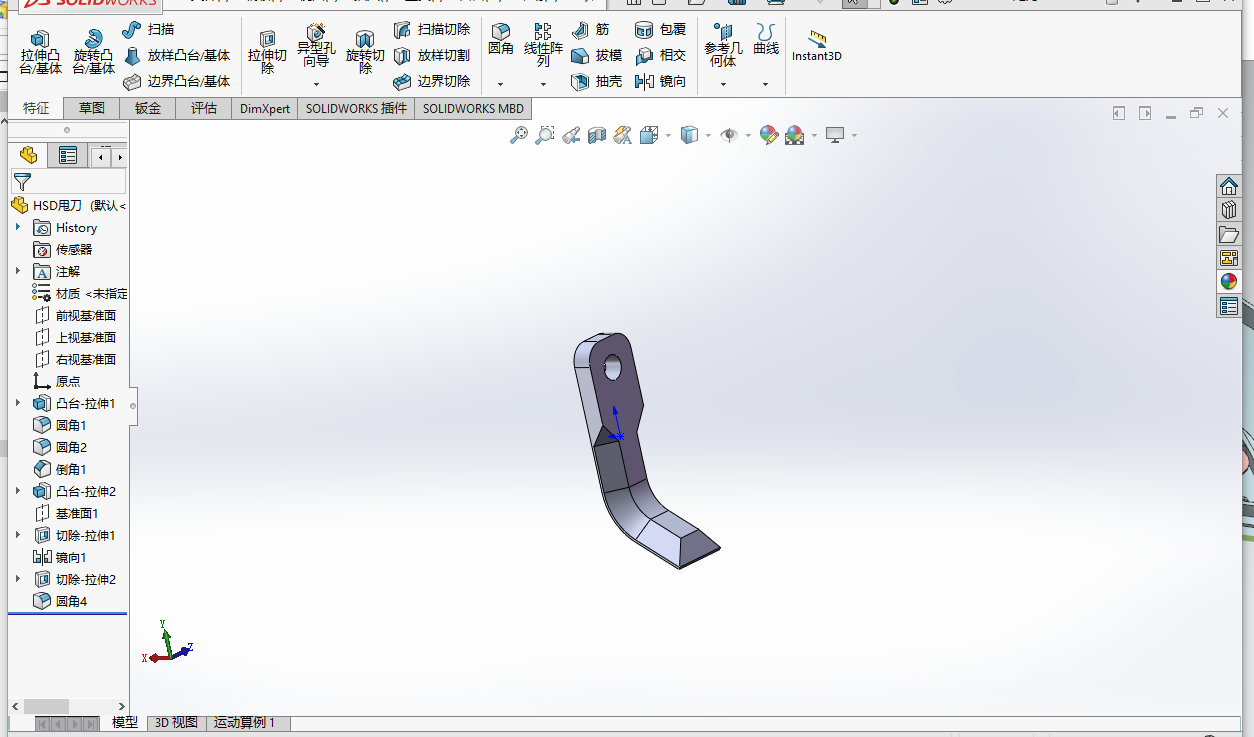Screen dimensions: 1254x737
Task: Click Previous View icon
Action: [571, 135]
